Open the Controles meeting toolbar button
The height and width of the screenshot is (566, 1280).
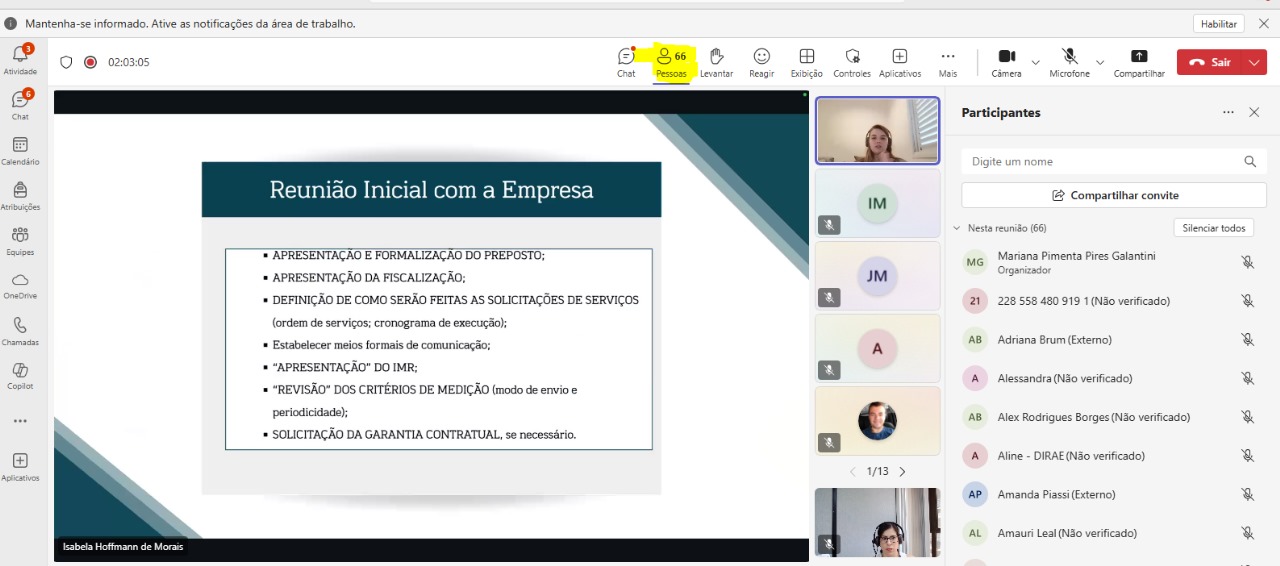(x=852, y=62)
